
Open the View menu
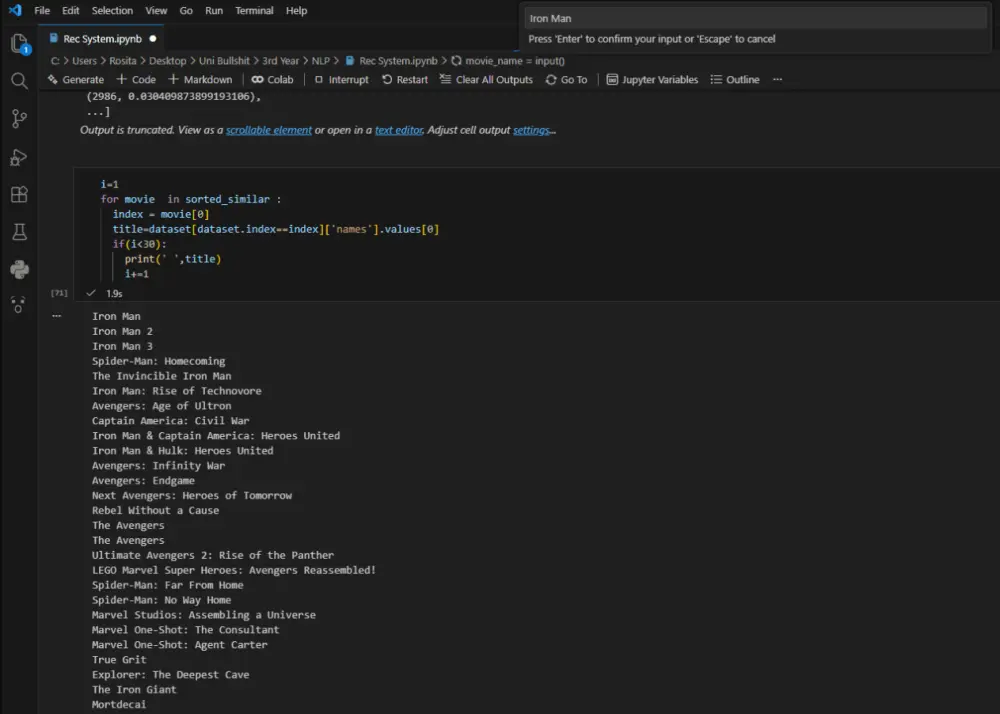(x=155, y=11)
